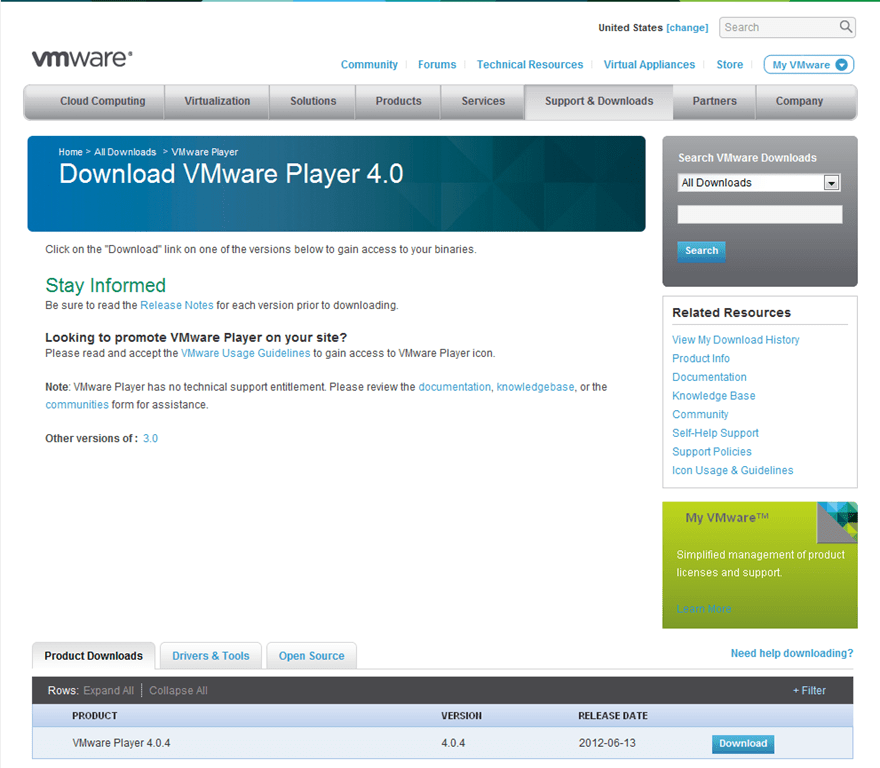
Task: Open the Documentation related resource
Action: 709,377
